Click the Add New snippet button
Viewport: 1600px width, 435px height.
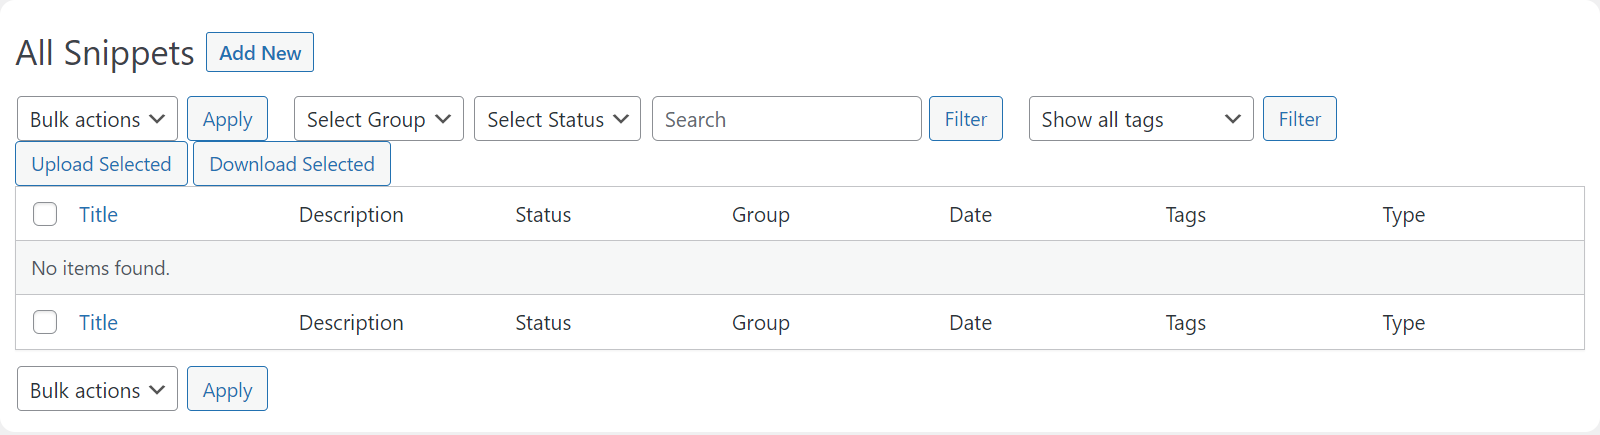point(260,53)
